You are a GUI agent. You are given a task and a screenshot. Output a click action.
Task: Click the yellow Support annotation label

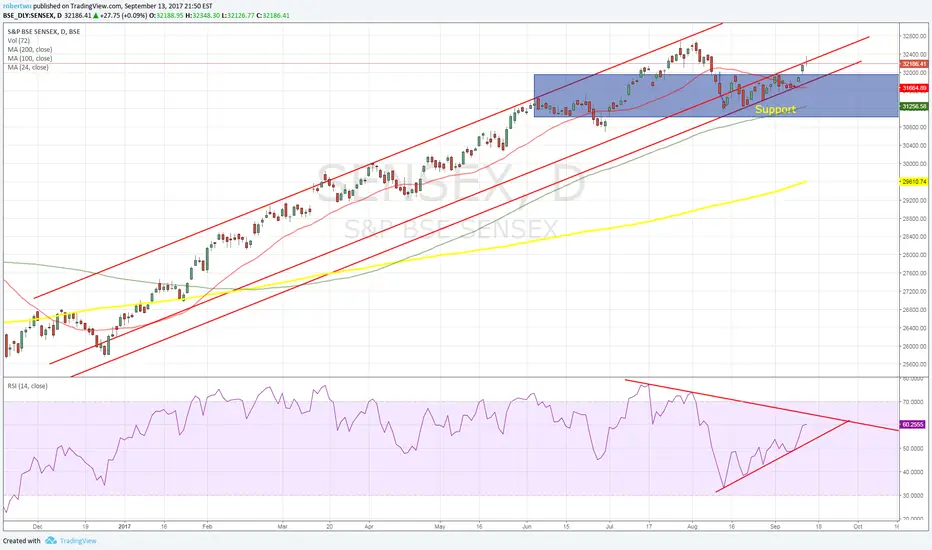[775, 109]
